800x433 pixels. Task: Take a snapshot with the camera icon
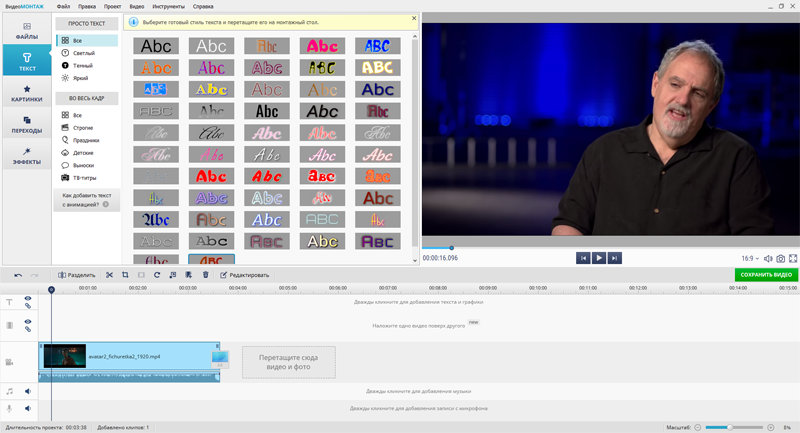click(x=781, y=258)
